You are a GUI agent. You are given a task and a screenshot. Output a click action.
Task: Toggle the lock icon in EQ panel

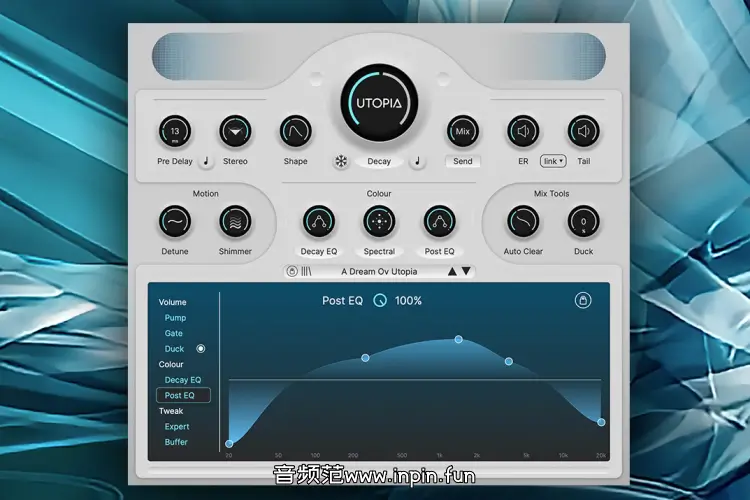click(x=583, y=300)
